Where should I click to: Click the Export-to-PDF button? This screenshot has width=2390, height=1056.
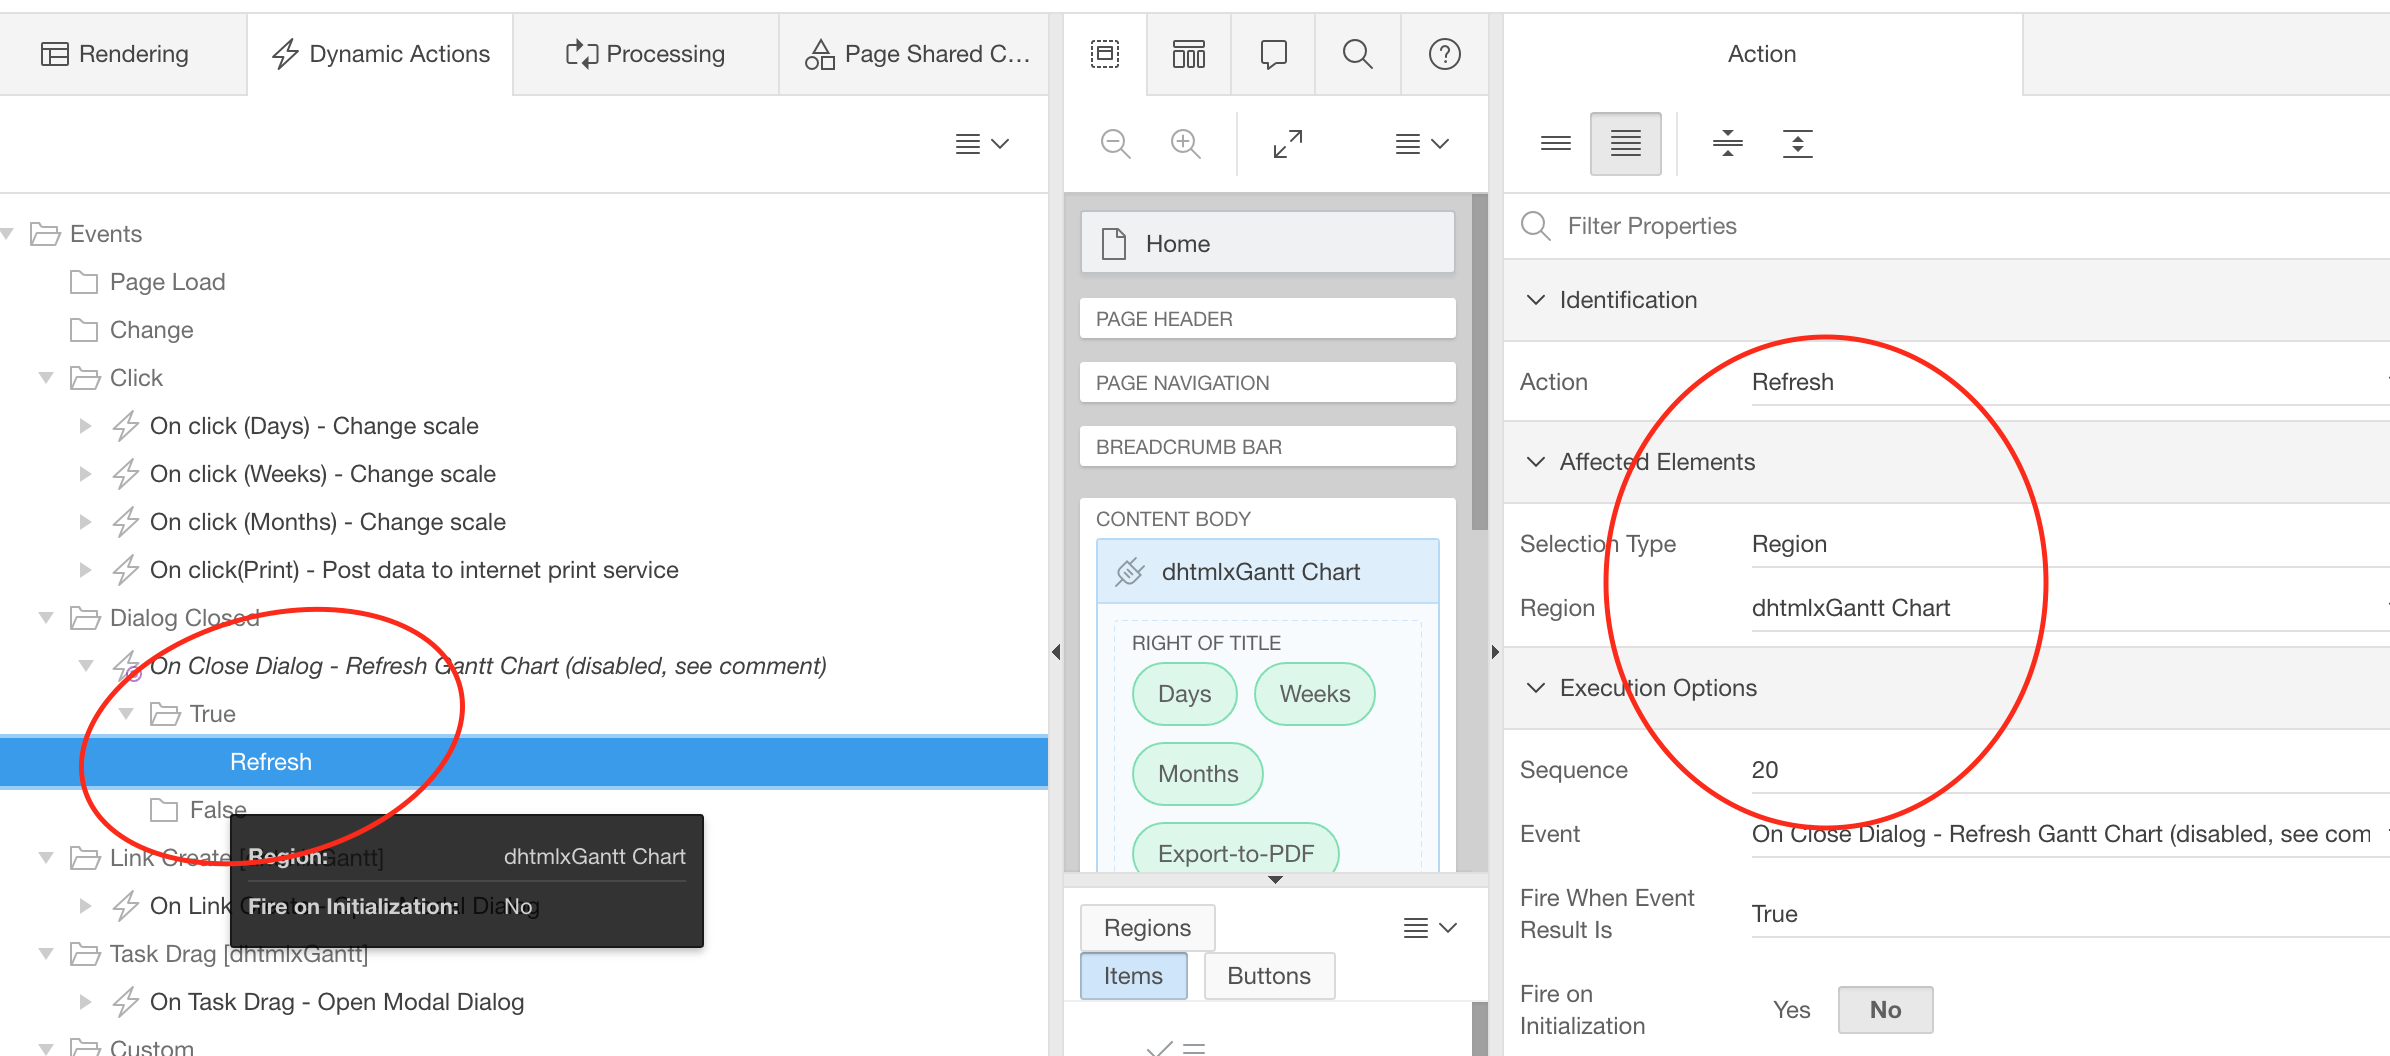(x=1235, y=852)
